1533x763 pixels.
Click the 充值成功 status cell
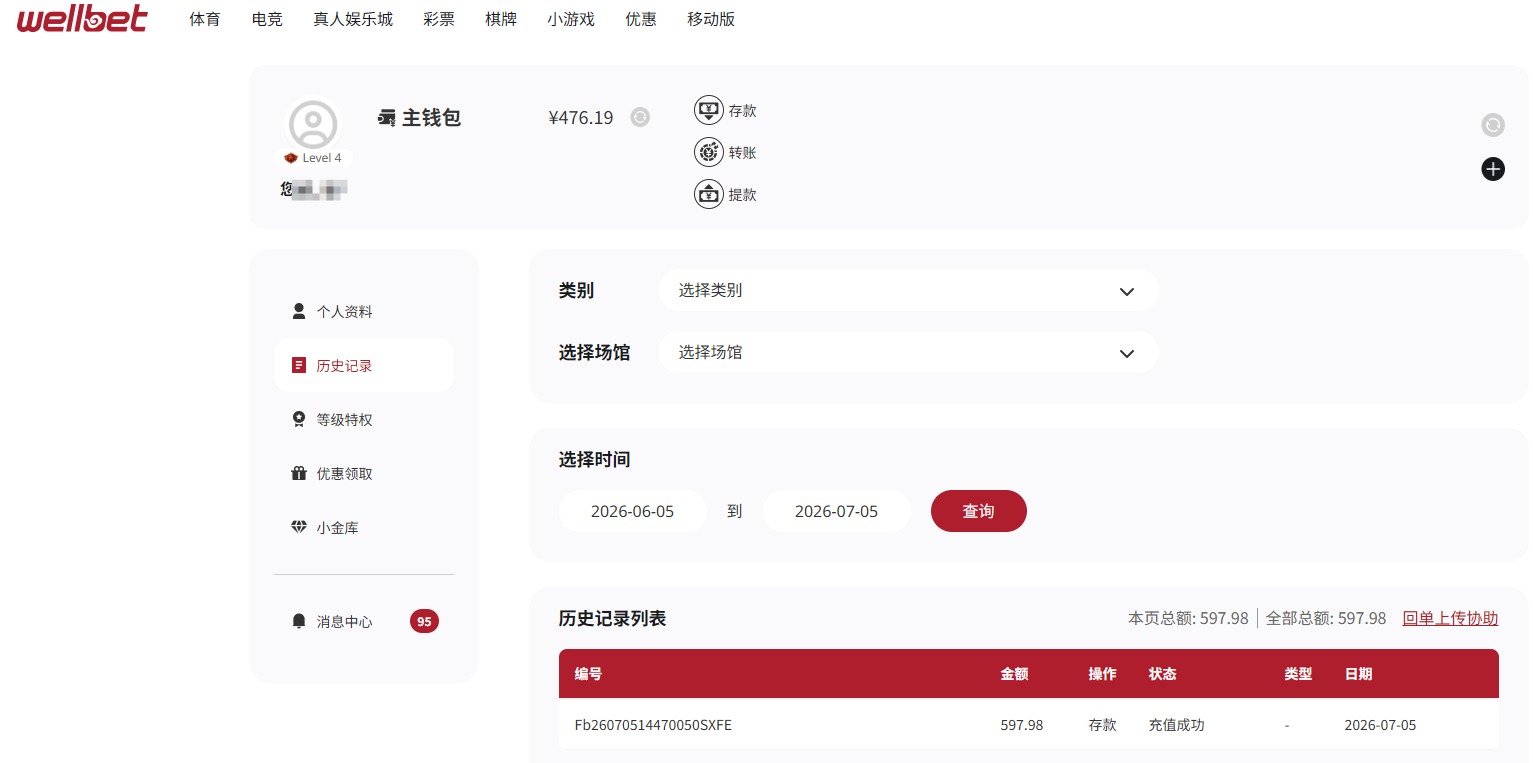coord(1176,725)
